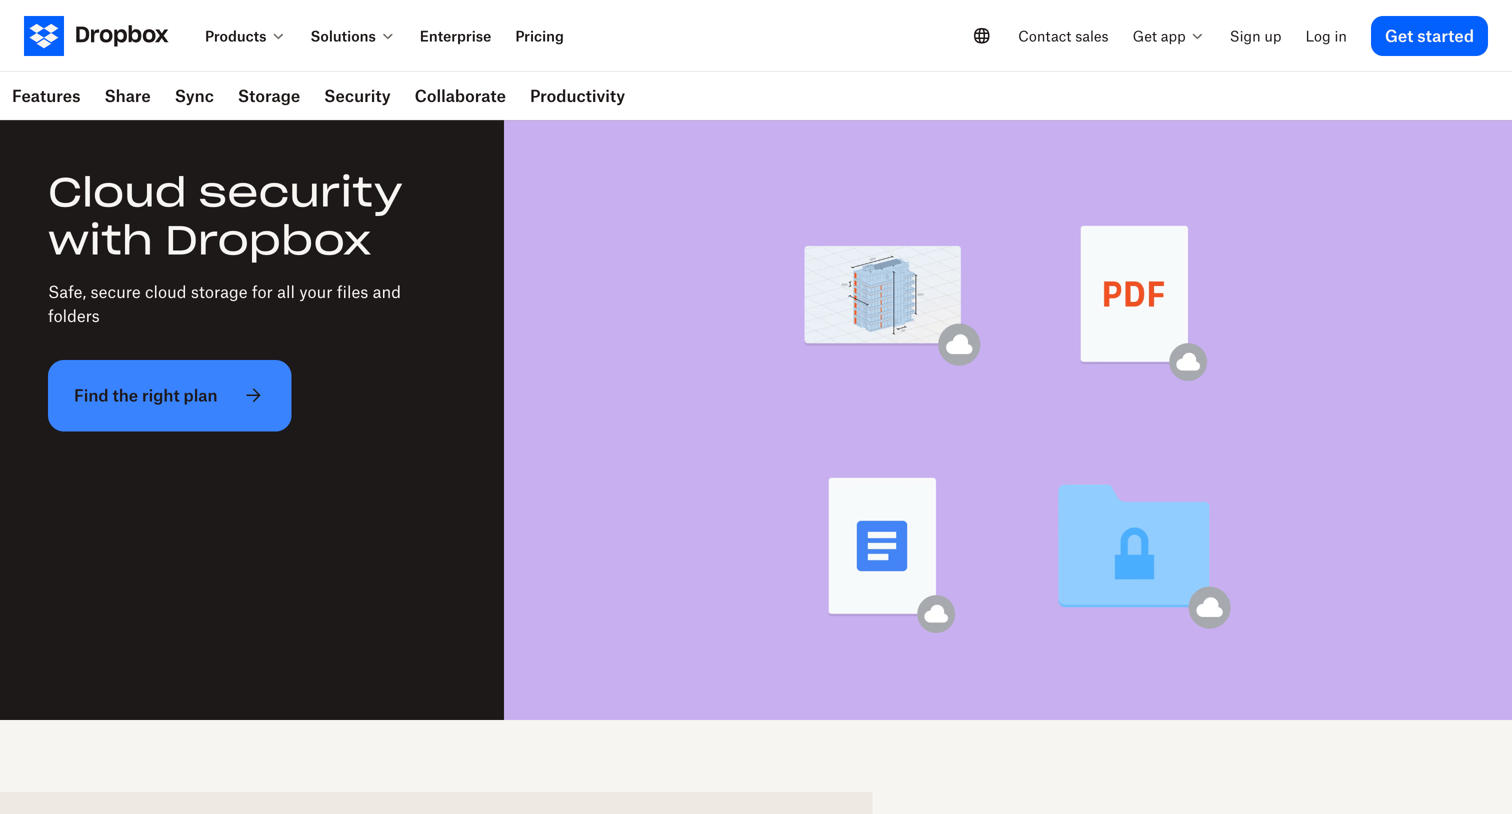This screenshot has height=814, width=1512.
Task: Open the Enterprise page
Action: (455, 36)
